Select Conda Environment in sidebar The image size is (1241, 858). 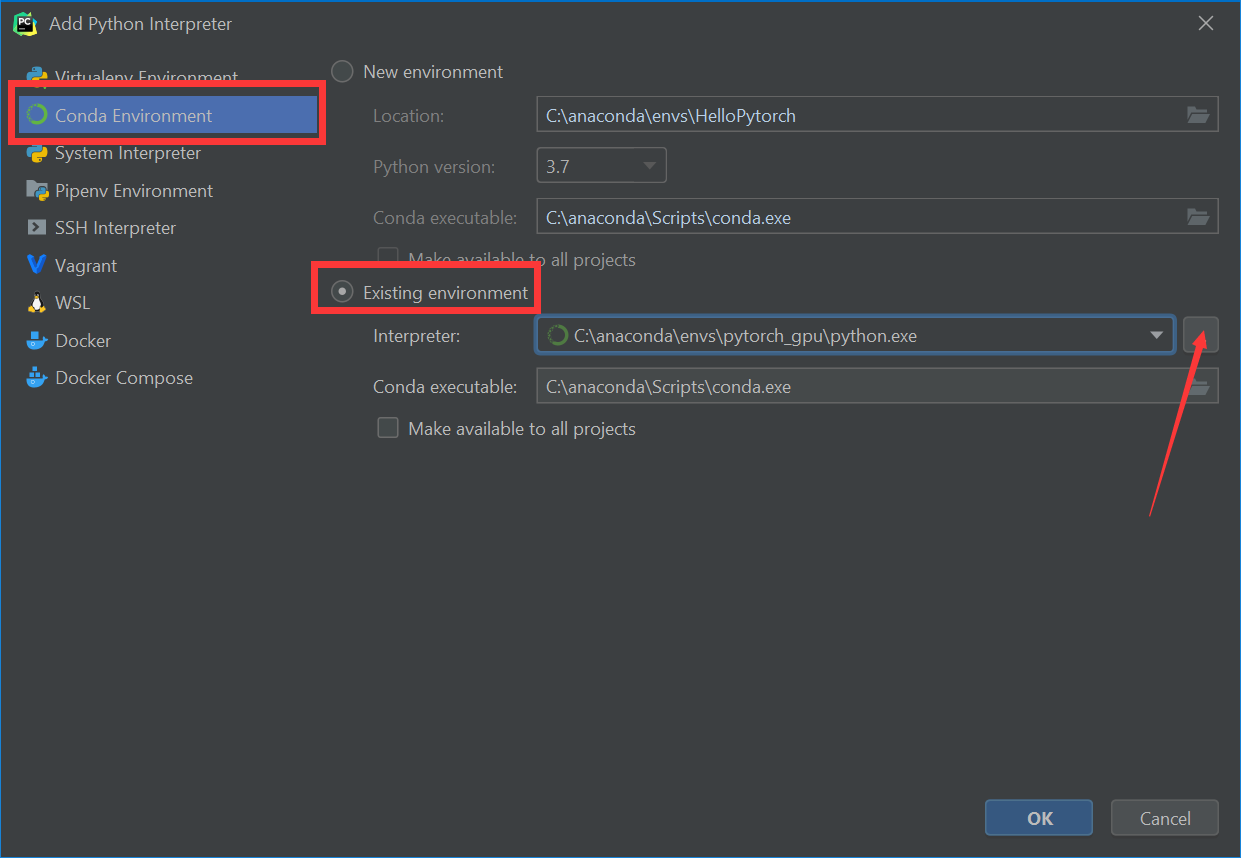(x=168, y=115)
